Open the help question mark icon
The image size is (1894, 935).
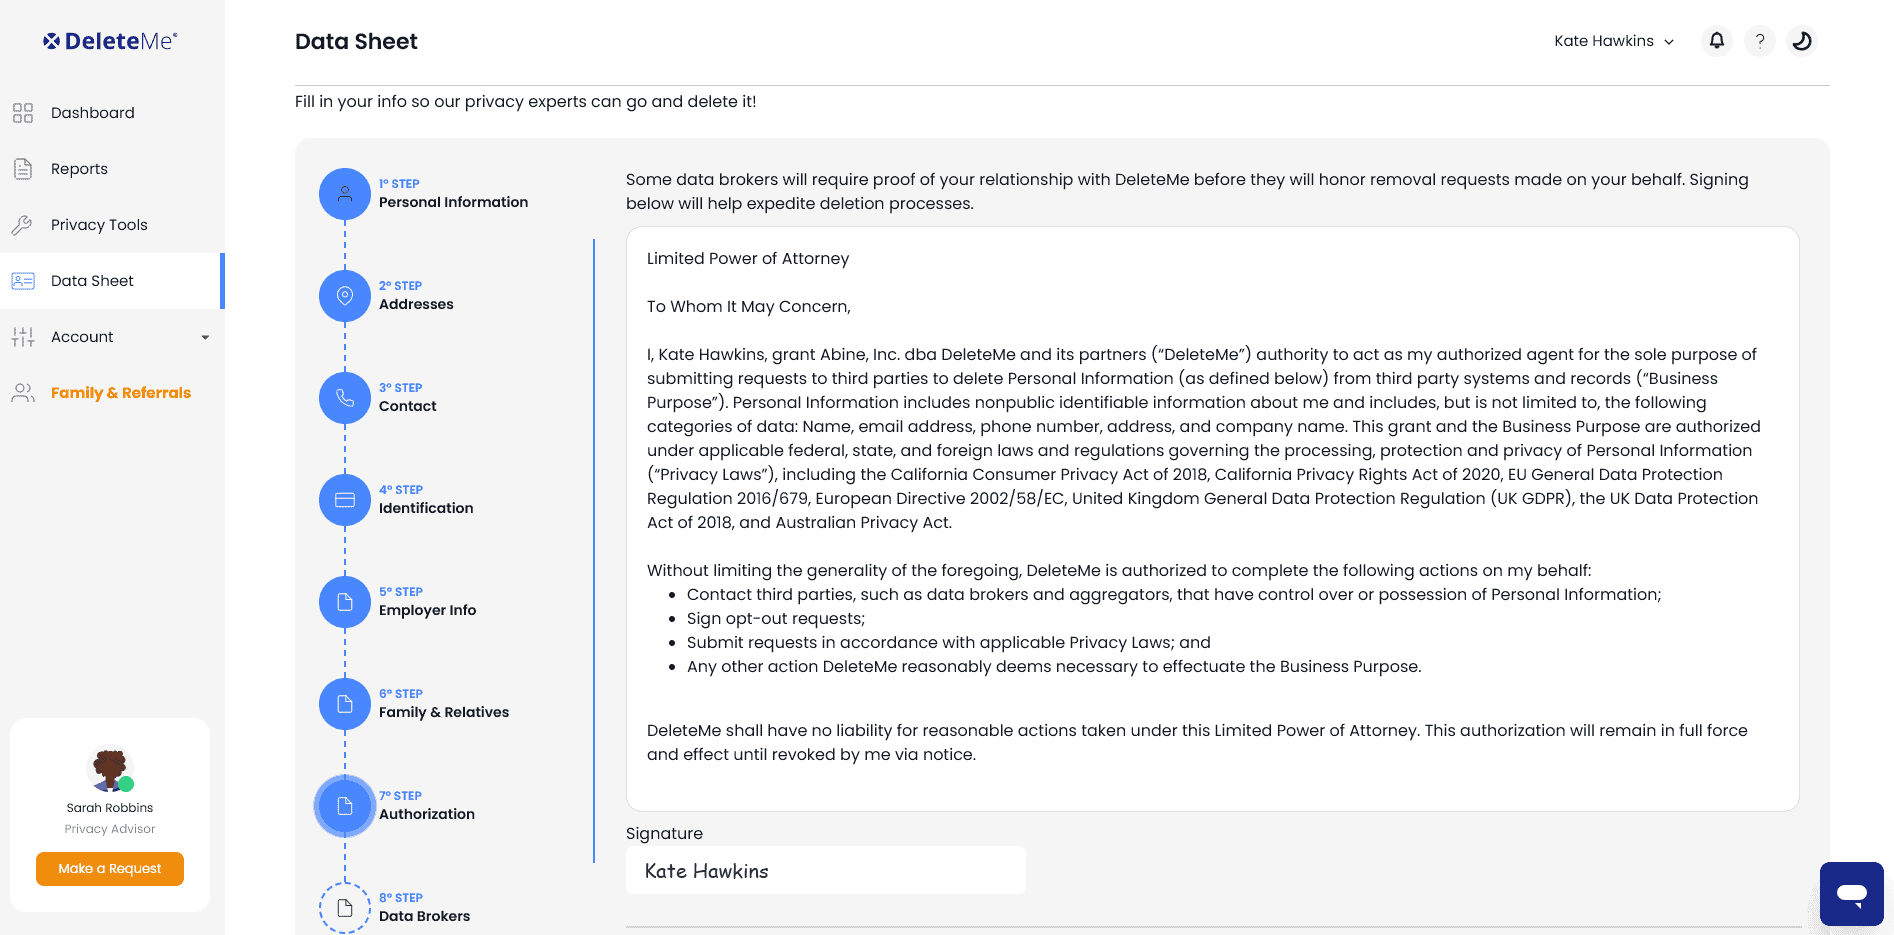1759,41
